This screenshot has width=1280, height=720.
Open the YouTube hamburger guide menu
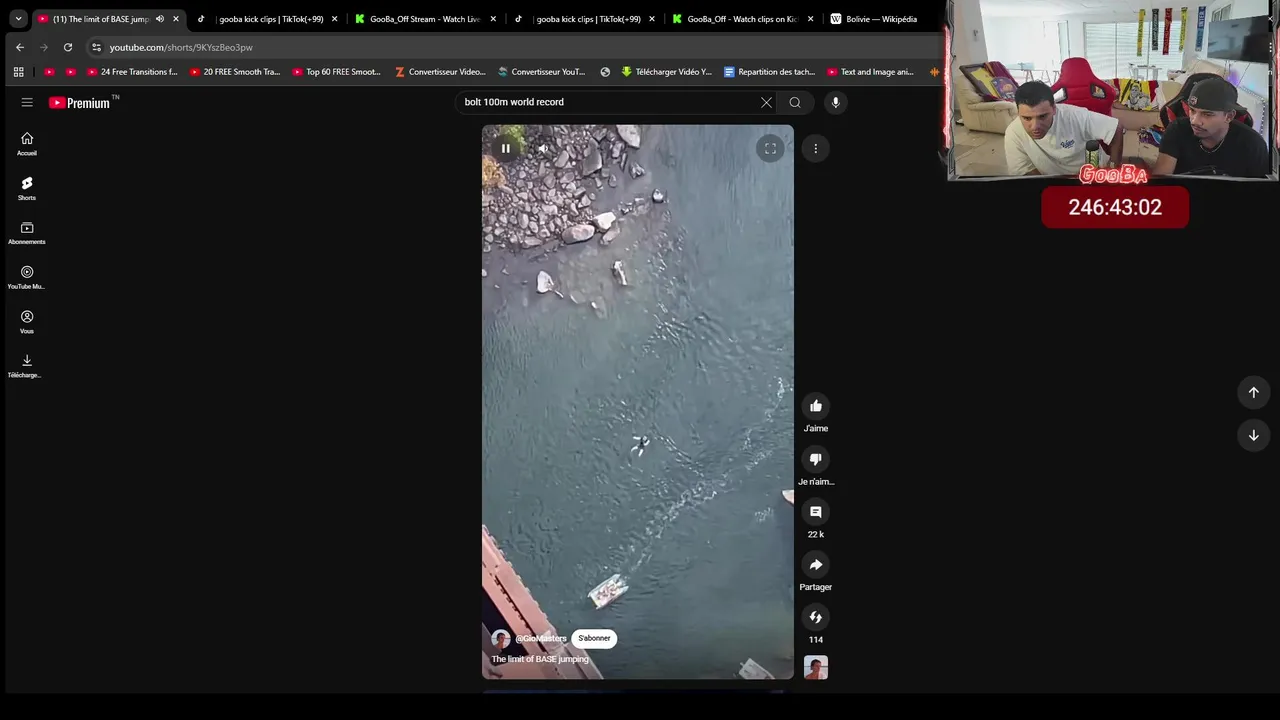(x=27, y=102)
